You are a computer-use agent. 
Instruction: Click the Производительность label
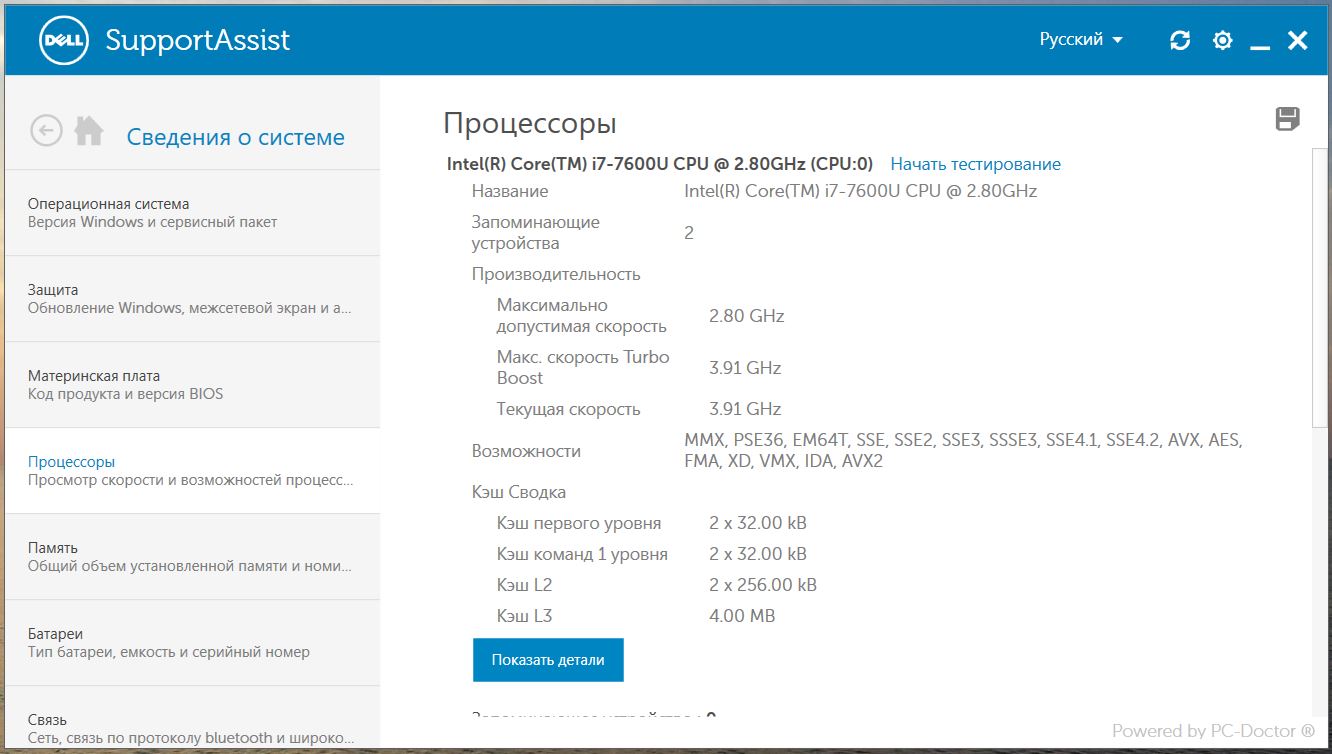pos(556,274)
